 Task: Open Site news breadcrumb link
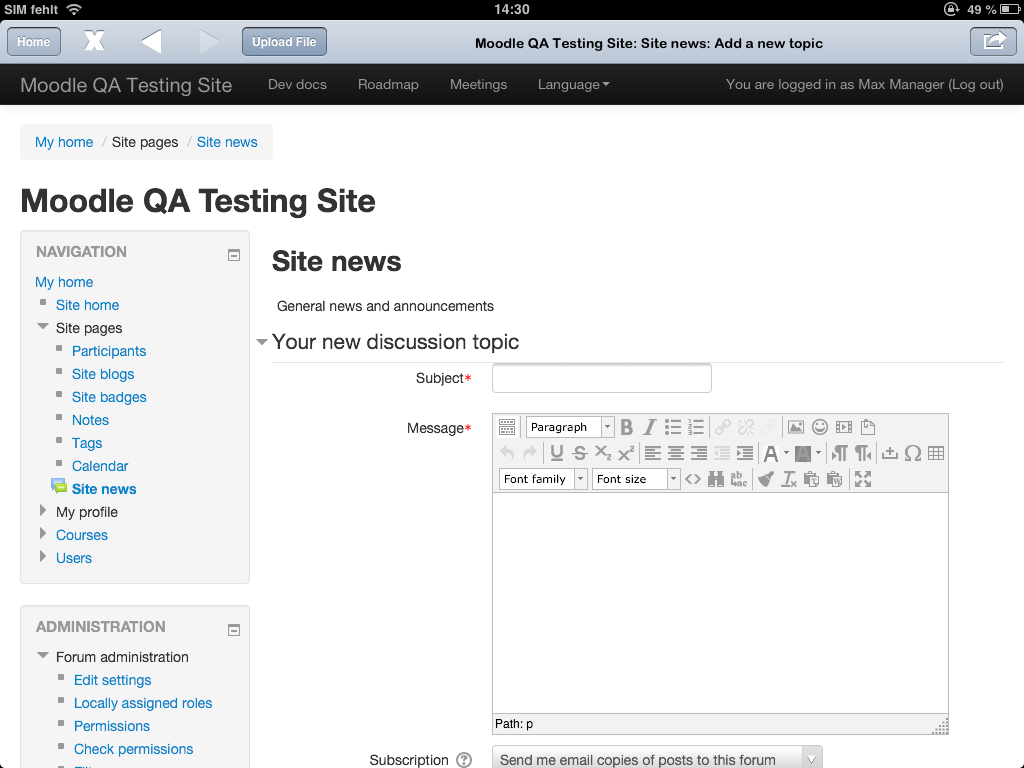(227, 142)
